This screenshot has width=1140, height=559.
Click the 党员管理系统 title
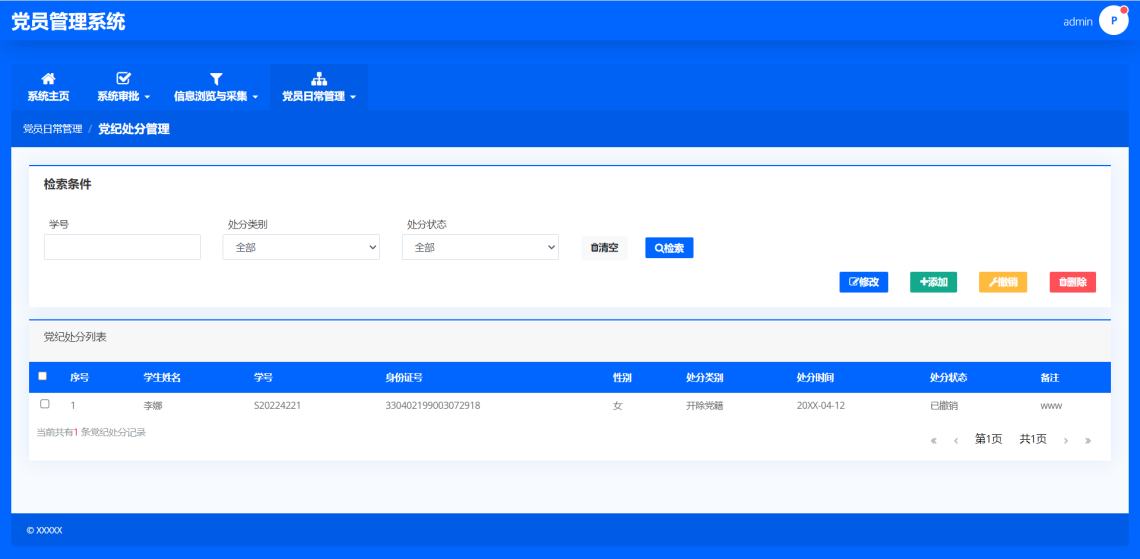coord(68,22)
